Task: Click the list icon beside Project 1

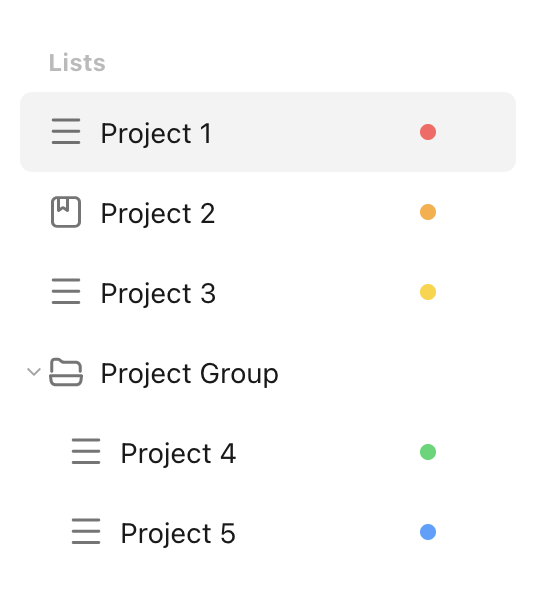Action: [x=66, y=132]
